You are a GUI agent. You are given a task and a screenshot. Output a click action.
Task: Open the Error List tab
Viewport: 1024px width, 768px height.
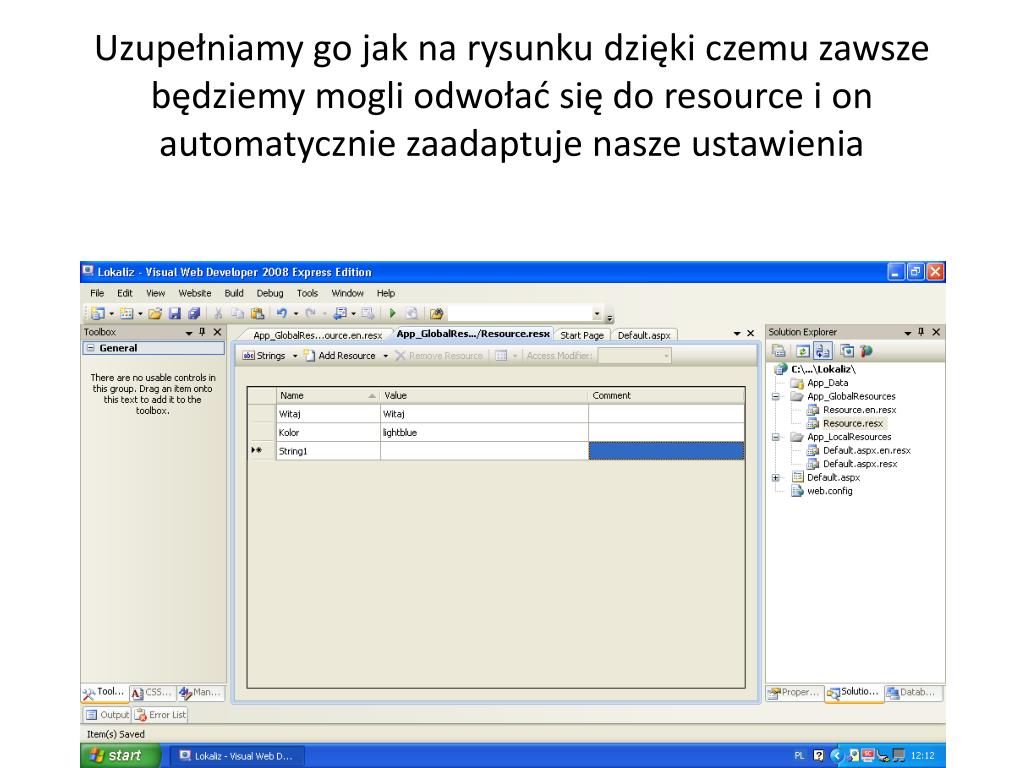coord(161,714)
